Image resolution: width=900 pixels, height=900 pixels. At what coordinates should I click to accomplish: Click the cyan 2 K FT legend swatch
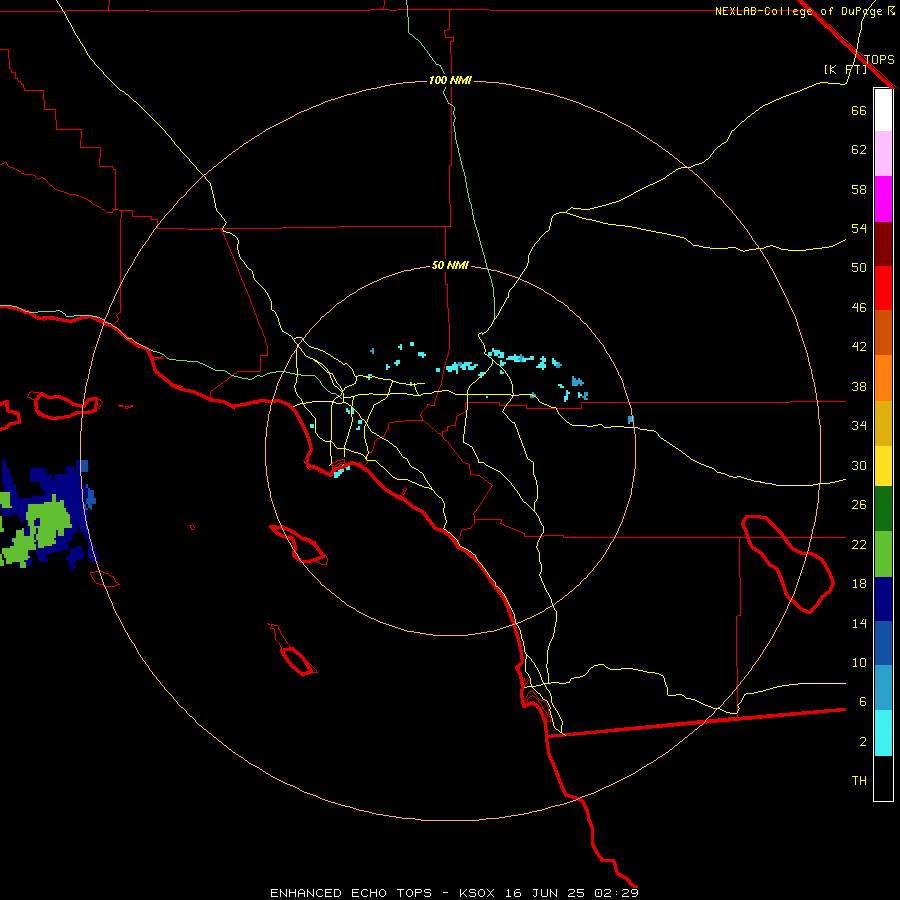[x=883, y=733]
